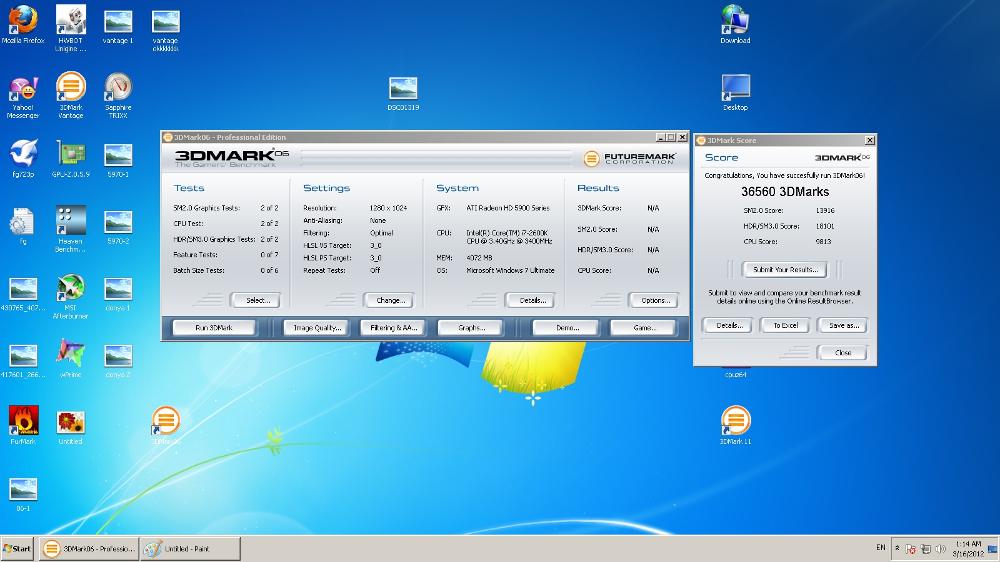Open the Heaven Benchmark desktop shortcut
The image size is (1000, 562).
click(71, 228)
